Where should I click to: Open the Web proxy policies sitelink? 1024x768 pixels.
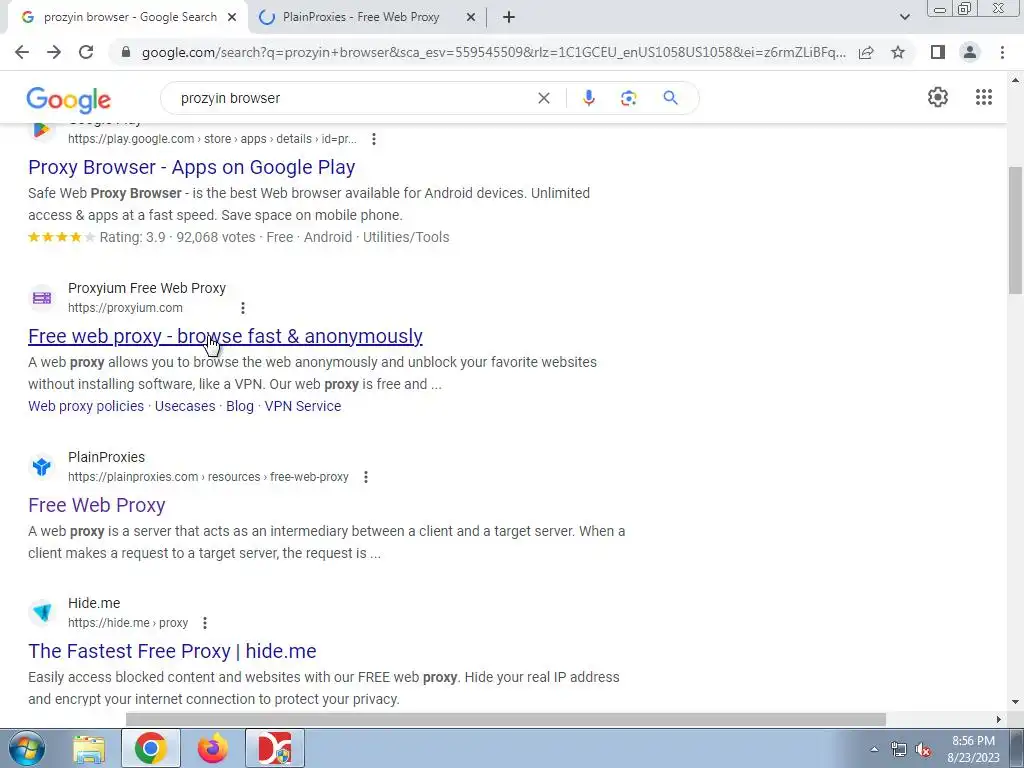click(x=86, y=406)
